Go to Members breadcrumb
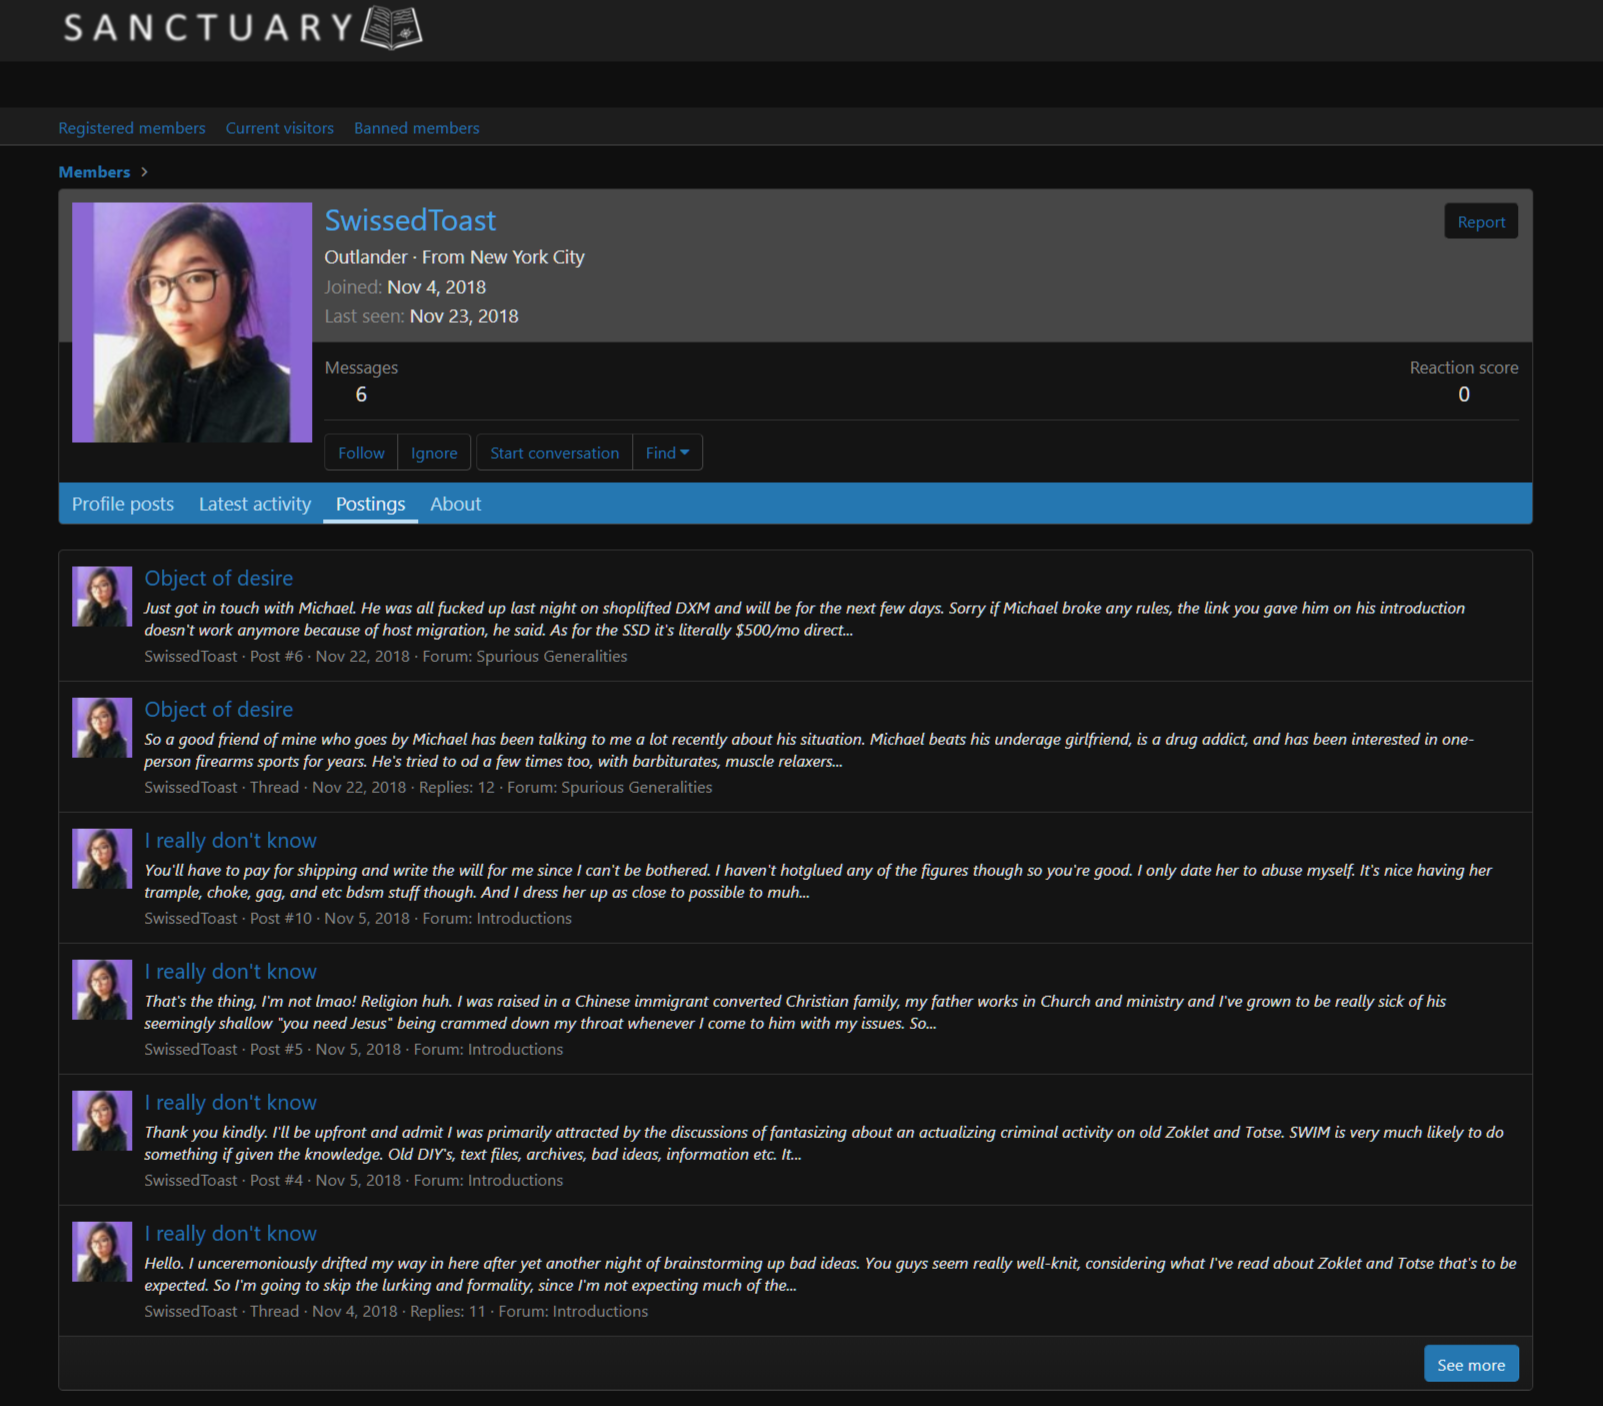Screen dimensions: 1603x1406 coord(94,172)
